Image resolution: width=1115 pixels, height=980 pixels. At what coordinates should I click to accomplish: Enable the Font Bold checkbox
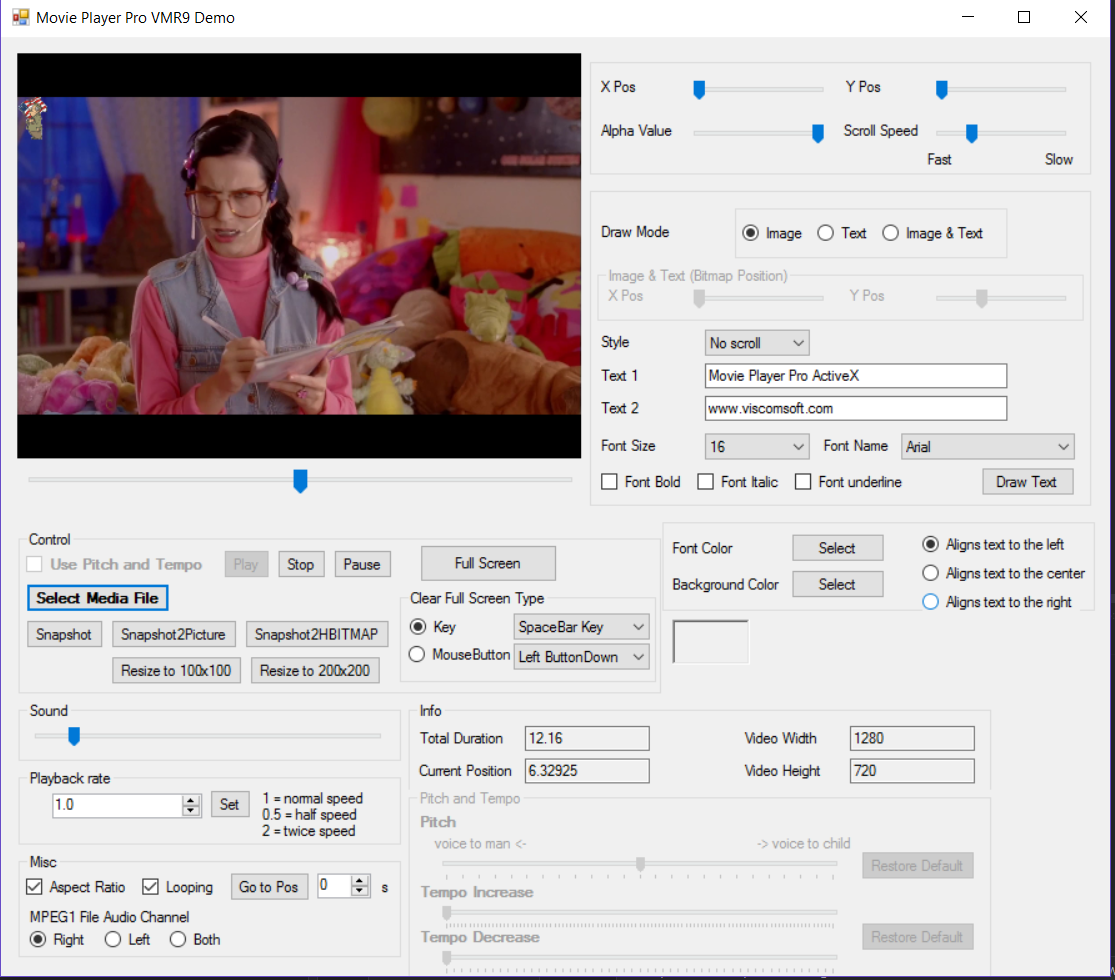[x=610, y=482]
